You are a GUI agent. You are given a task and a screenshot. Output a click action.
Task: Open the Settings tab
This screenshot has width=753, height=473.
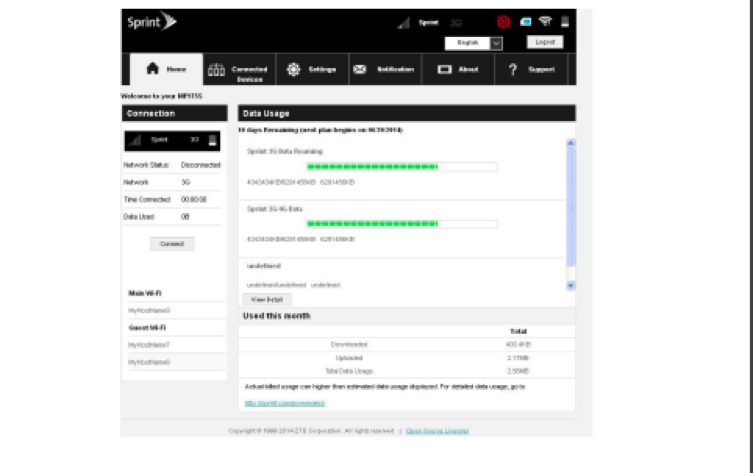click(311, 69)
